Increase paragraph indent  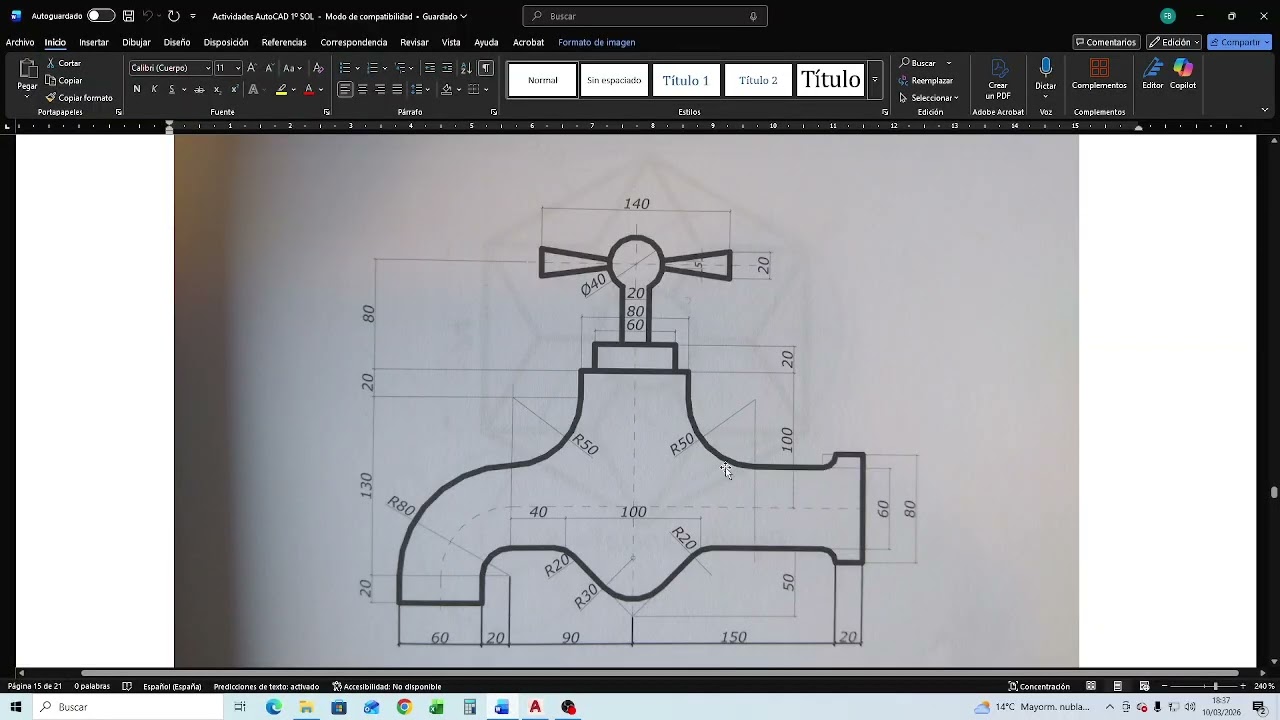(447, 68)
